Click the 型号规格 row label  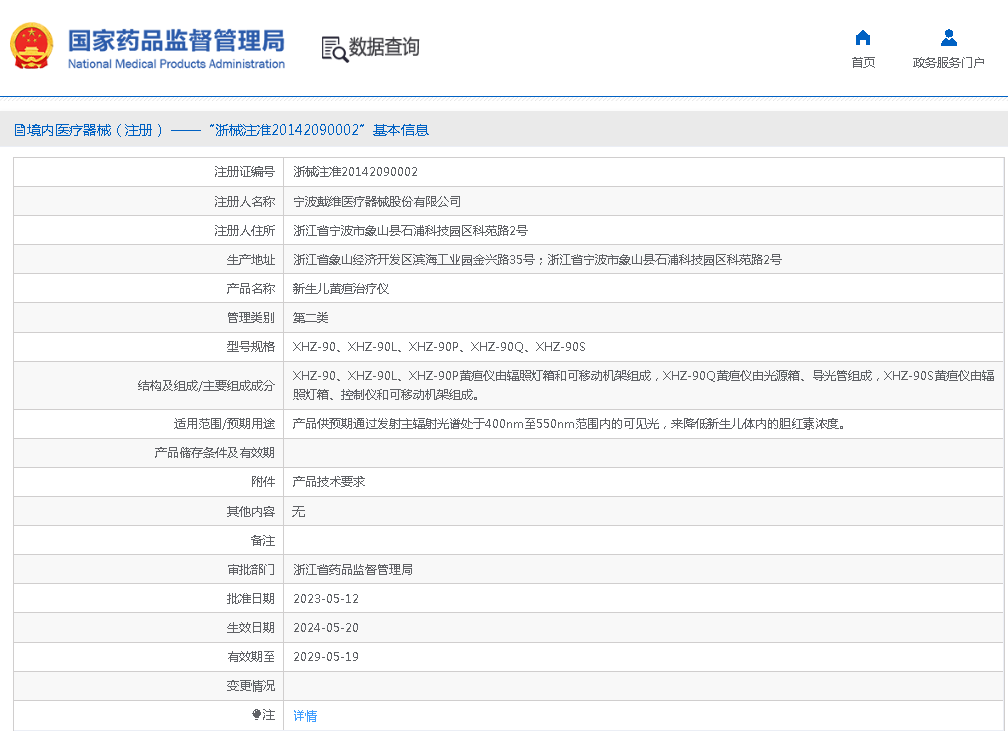click(x=251, y=347)
